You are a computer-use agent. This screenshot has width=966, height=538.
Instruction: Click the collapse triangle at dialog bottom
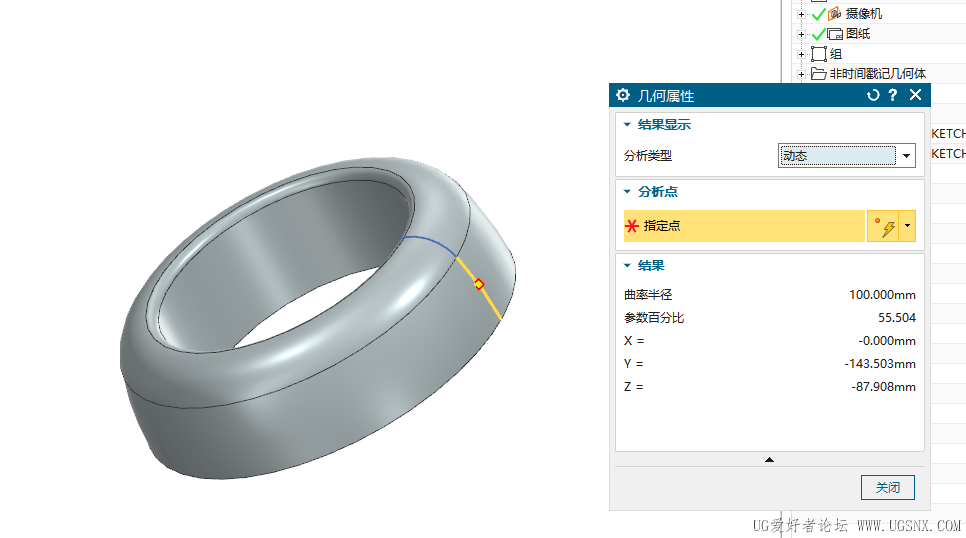point(769,460)
